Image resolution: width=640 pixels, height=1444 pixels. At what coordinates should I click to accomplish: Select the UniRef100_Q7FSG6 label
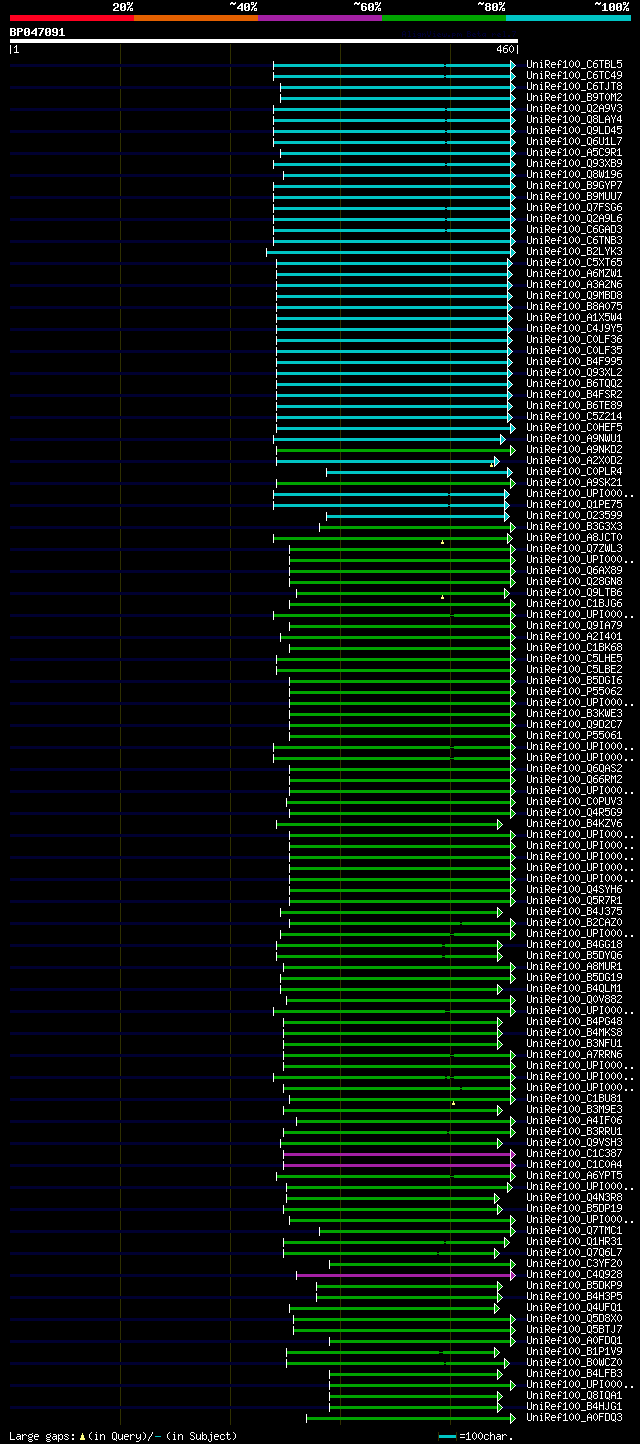[x=574, y=207]
